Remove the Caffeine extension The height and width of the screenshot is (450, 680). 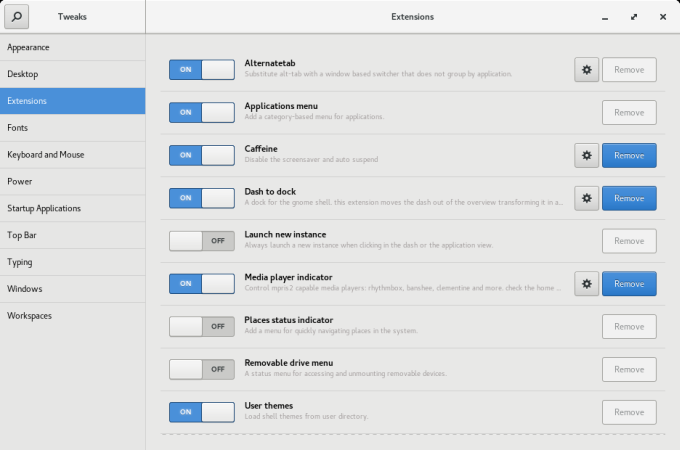pos(629,155)
